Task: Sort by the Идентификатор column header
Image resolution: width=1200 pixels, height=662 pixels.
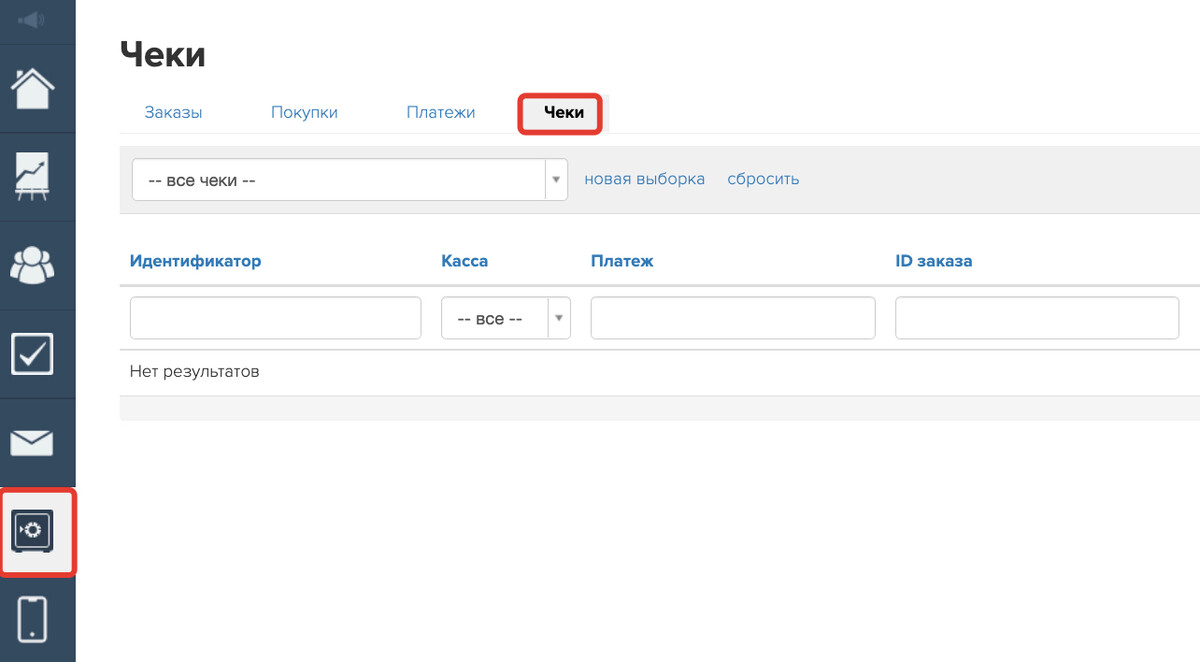Action: [195, 261]
